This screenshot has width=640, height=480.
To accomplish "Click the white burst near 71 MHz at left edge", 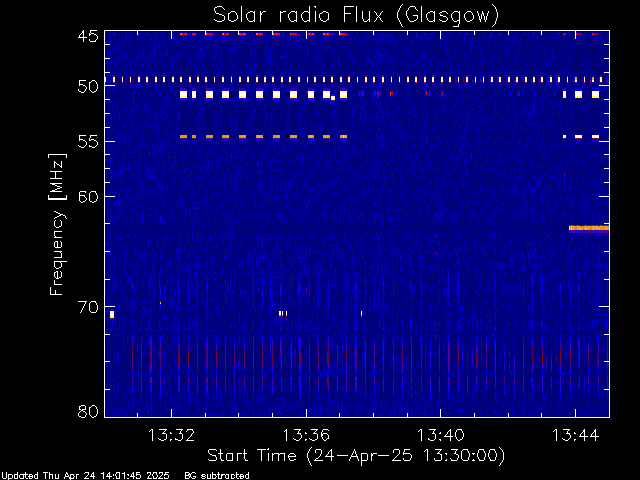I will pyautogui.click(x=112, y=314).
